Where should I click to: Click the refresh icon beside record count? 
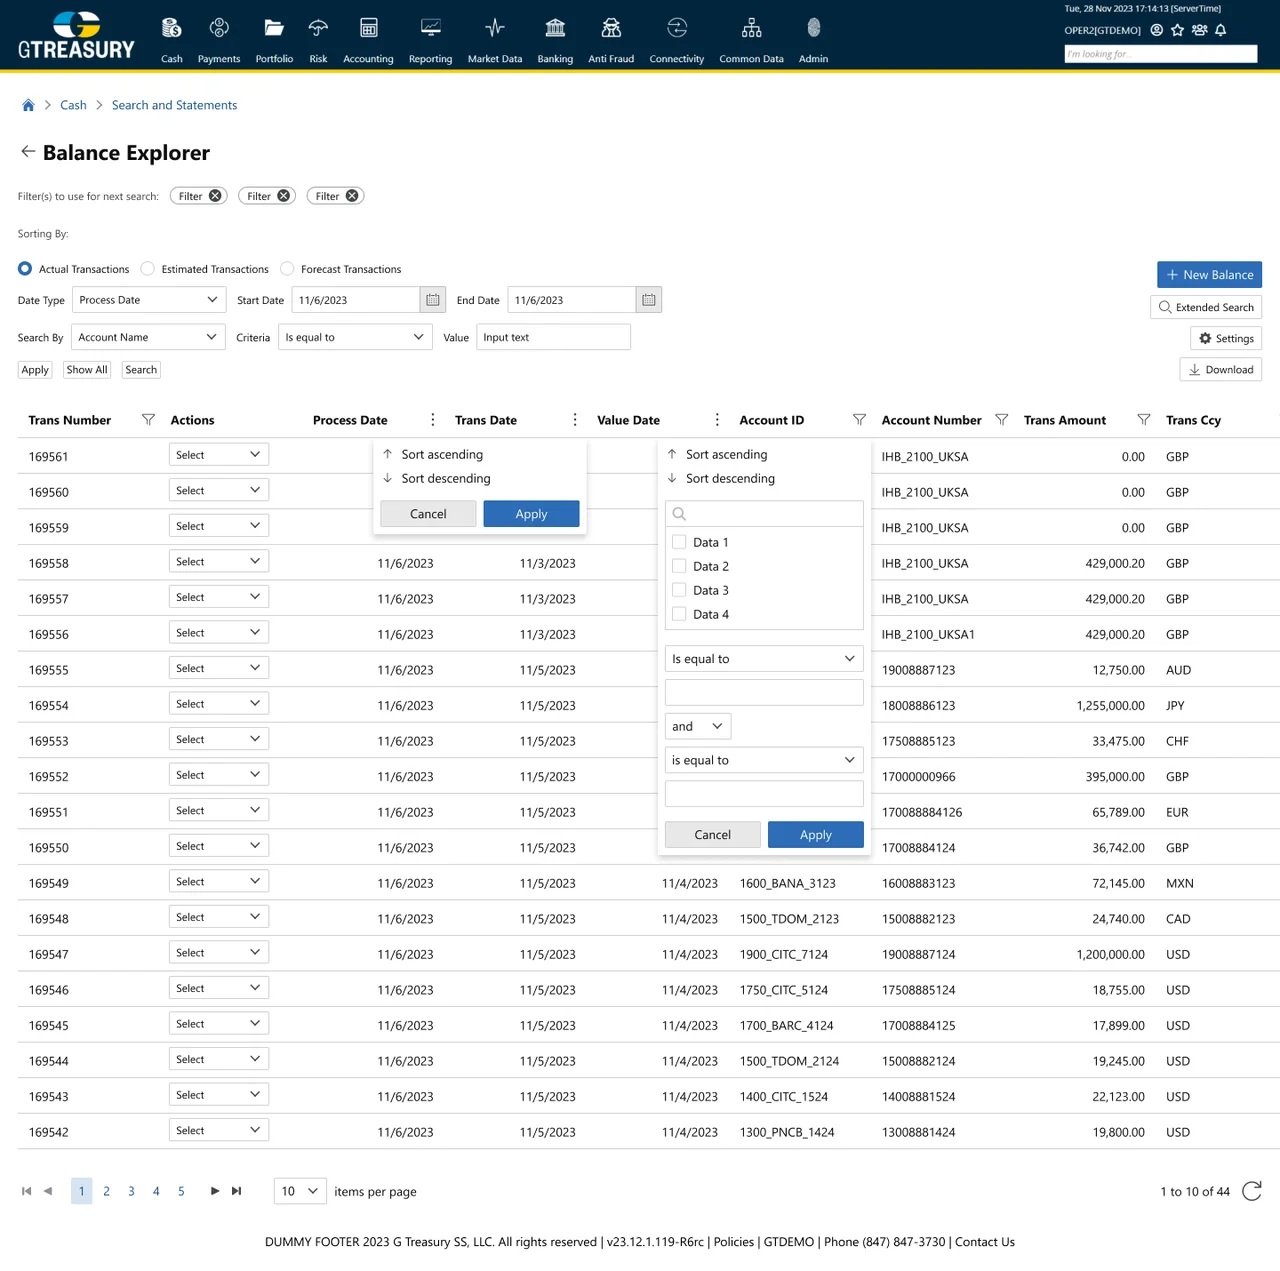click(x=1252, y=1191)
